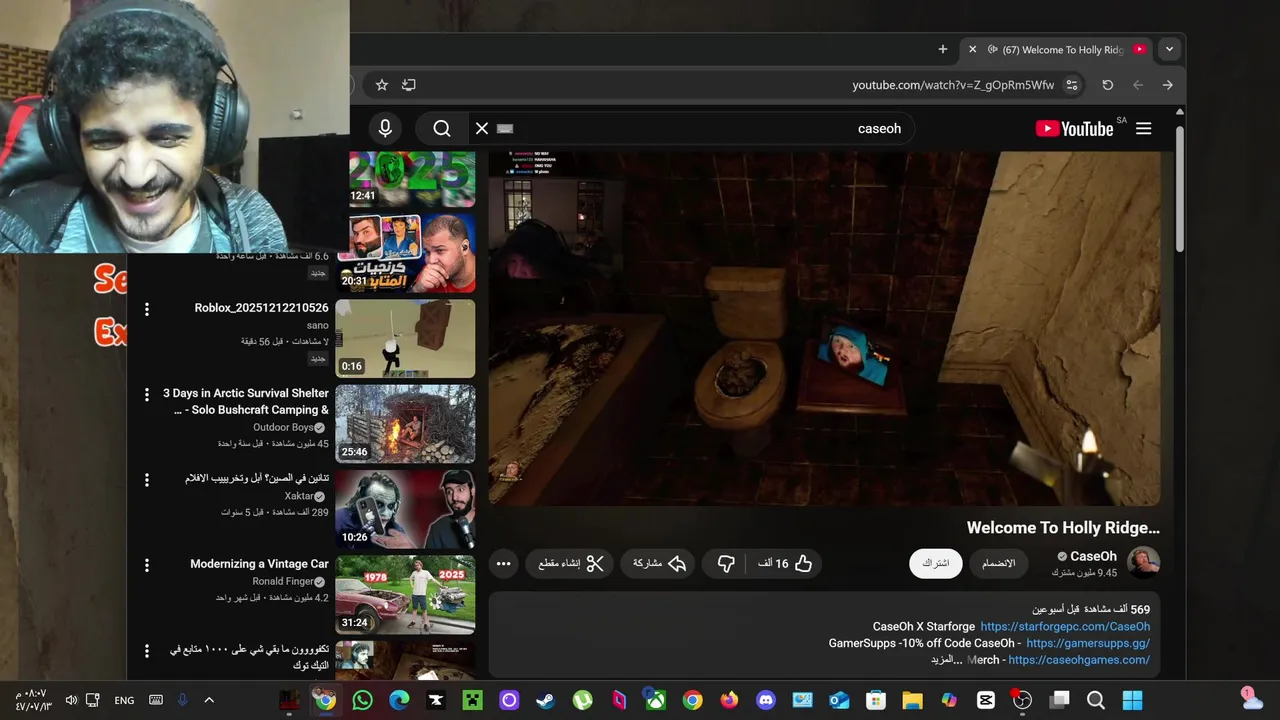Click the system tray volume speaker icon
Image resolution: width=1280 pixels, height=720 pixels.
pos(71,700)
